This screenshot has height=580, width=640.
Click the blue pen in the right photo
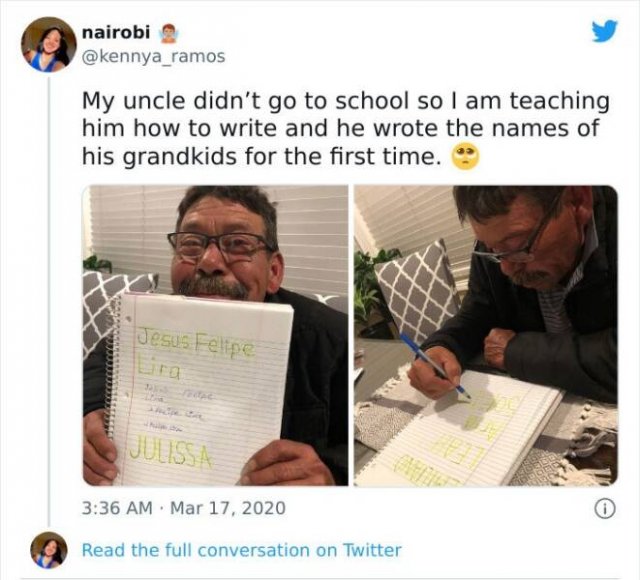click(435, 366)
